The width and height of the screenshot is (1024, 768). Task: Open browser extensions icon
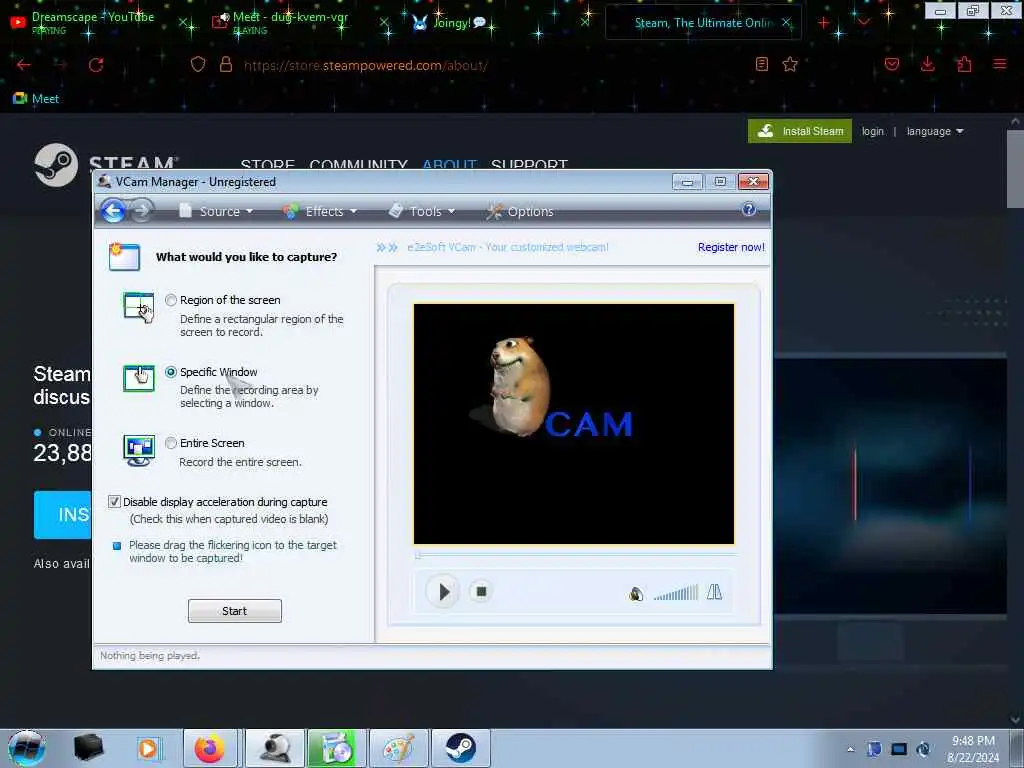964,64
